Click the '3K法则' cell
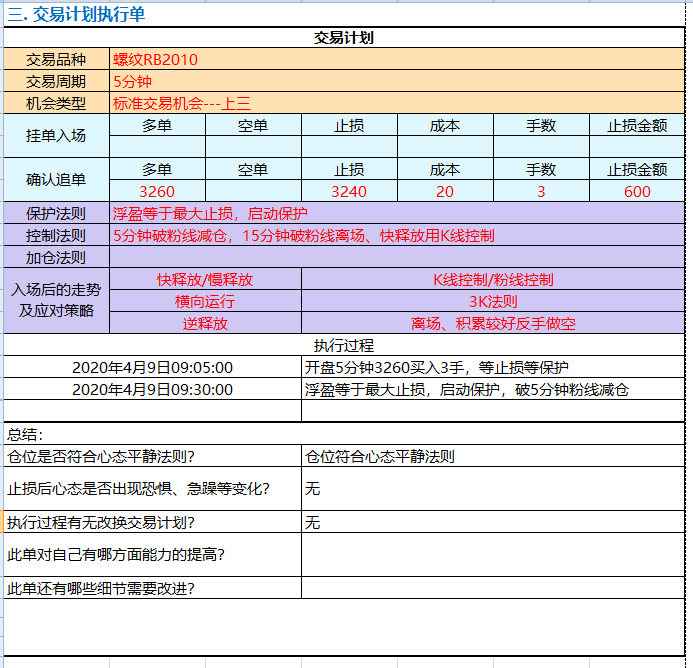This screenshot has width=693, height=668. (x=493, y=301)
